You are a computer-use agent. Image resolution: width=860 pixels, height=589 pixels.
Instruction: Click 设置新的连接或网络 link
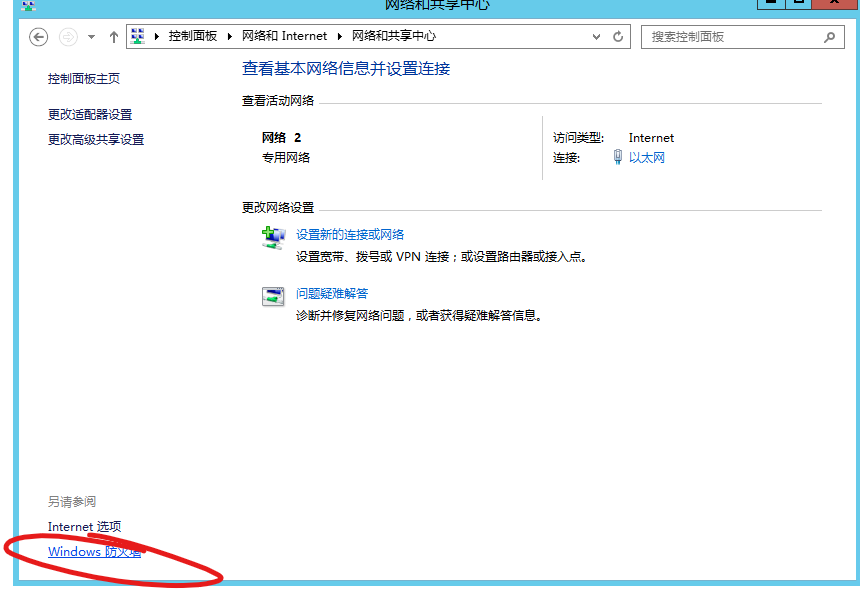350,235
